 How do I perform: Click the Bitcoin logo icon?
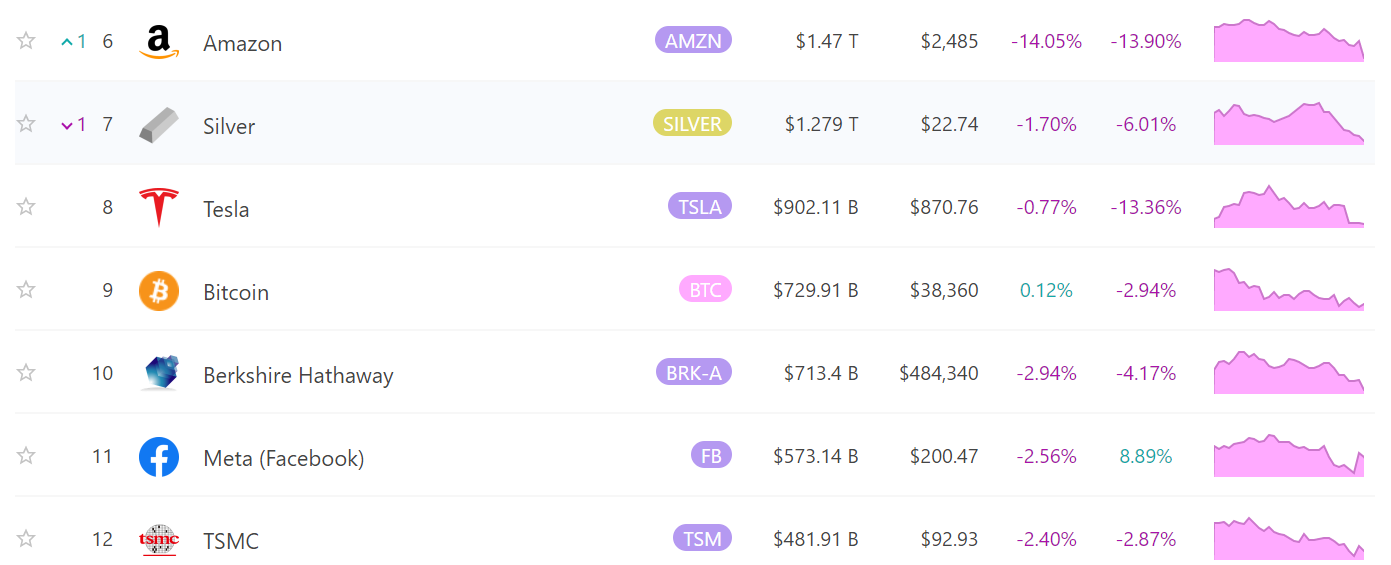point(158,291)
